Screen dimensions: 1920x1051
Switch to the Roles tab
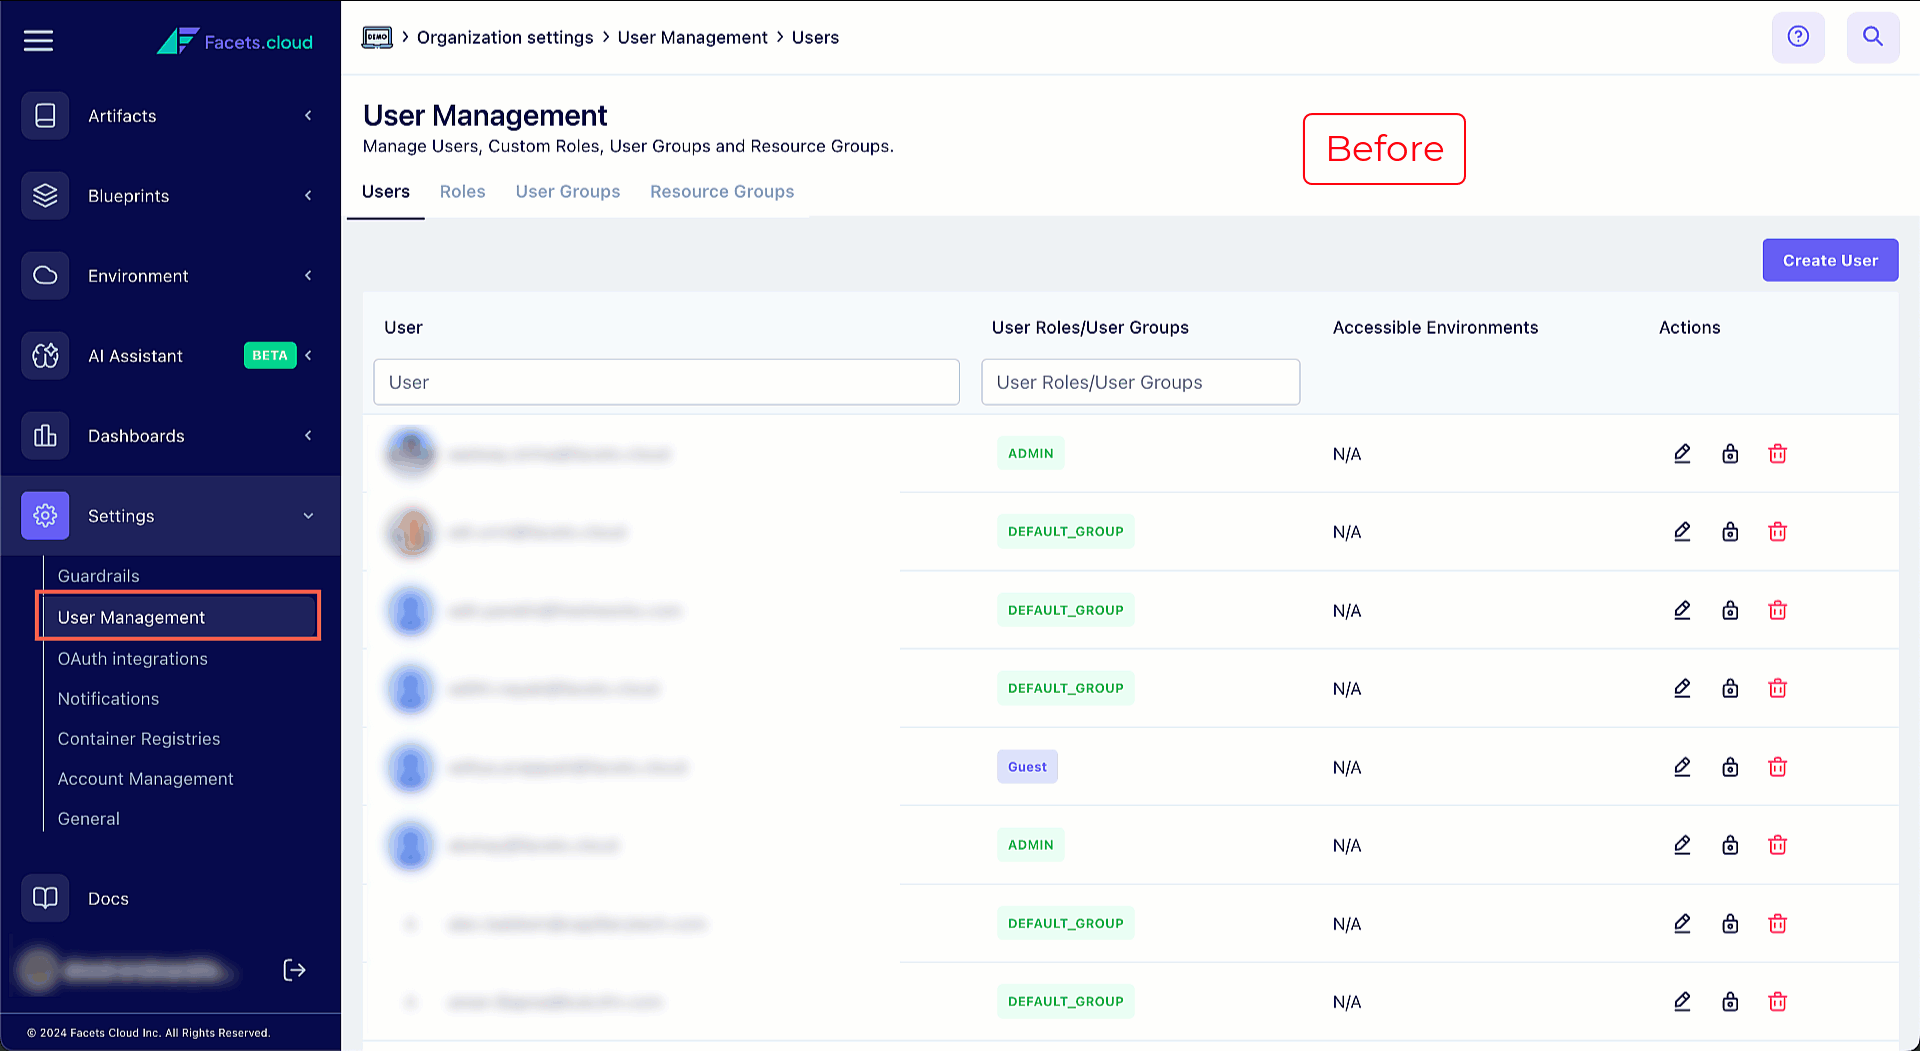coord(462,192)
